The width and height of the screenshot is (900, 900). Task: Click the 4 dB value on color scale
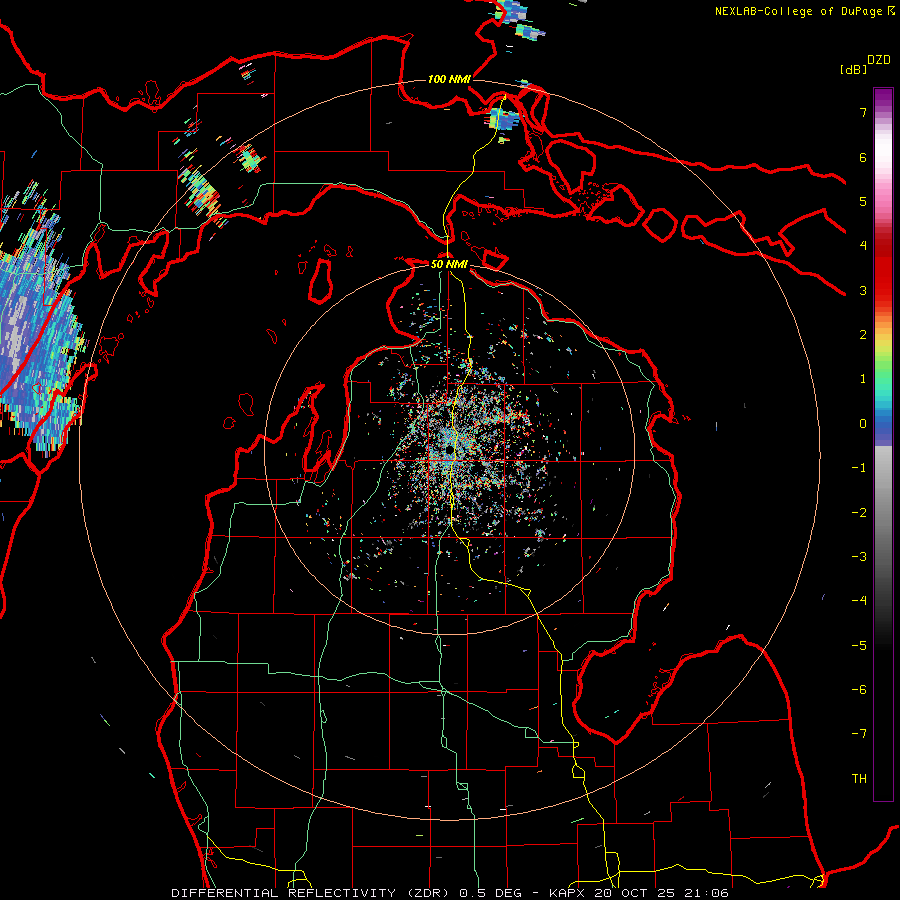coord(863,246)
